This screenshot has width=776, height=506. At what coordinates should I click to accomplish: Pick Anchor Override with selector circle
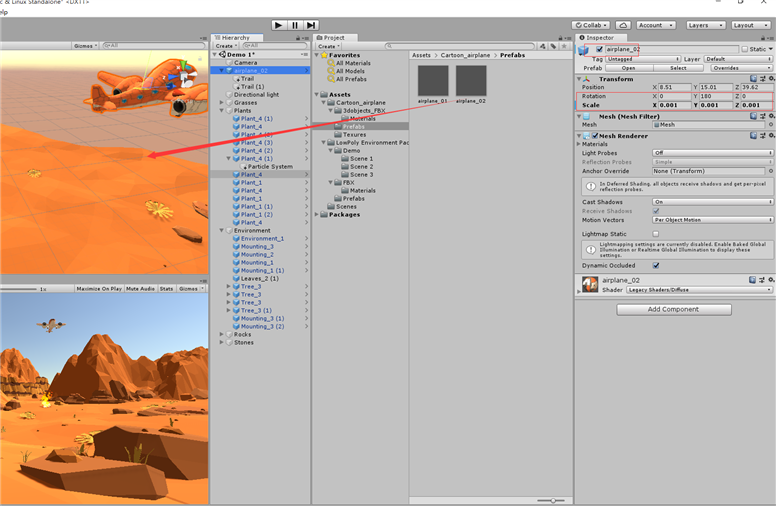(x=771, y=171)
